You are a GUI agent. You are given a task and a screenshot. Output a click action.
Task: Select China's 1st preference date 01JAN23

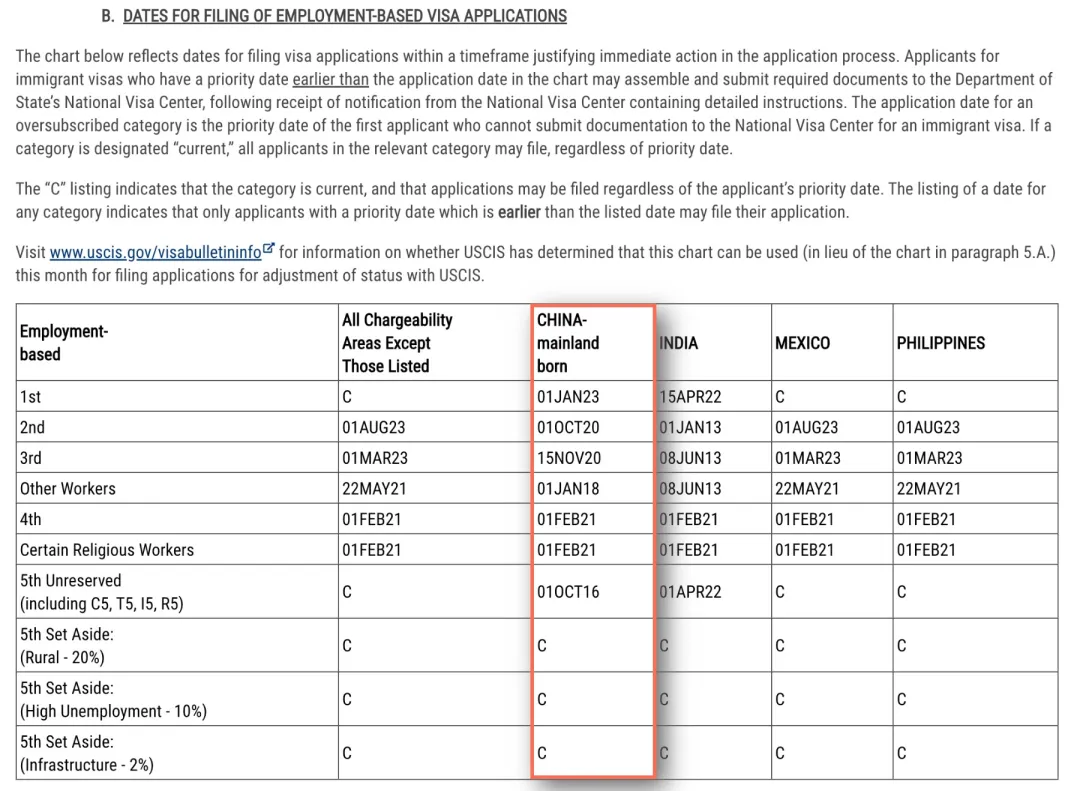pos(568,397)
